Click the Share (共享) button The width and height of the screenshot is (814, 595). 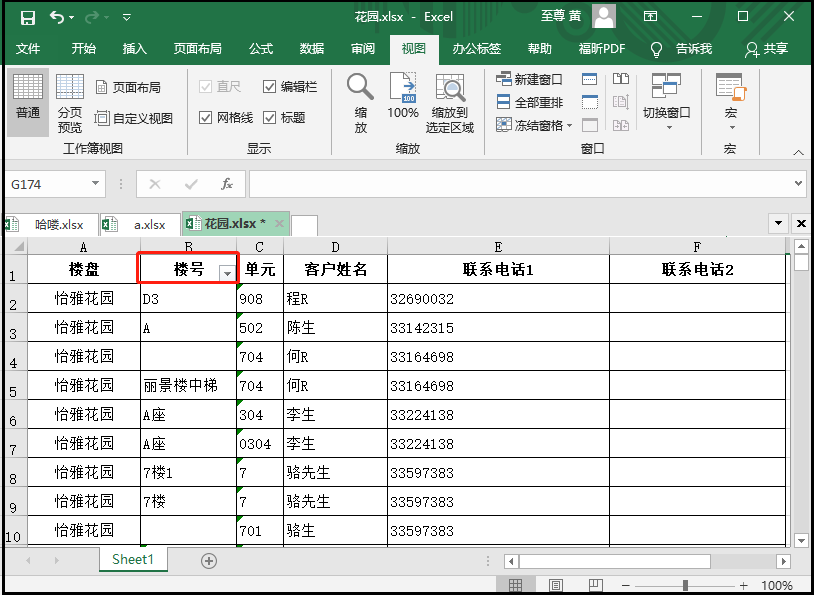point(767,49)
